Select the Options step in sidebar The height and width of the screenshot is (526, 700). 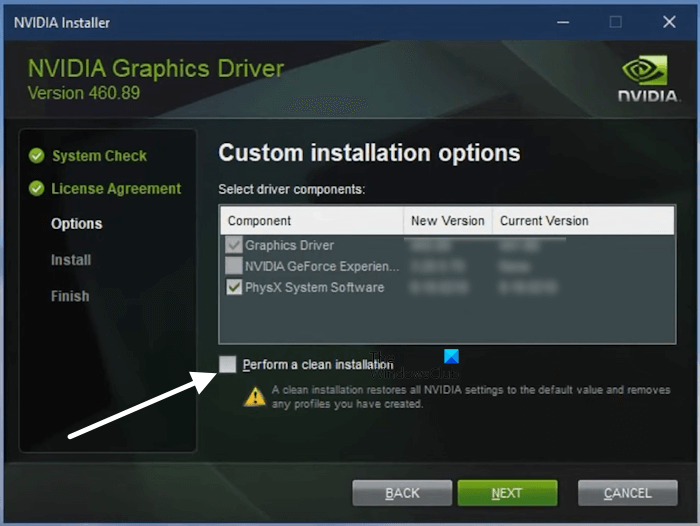tap(77, 223)
